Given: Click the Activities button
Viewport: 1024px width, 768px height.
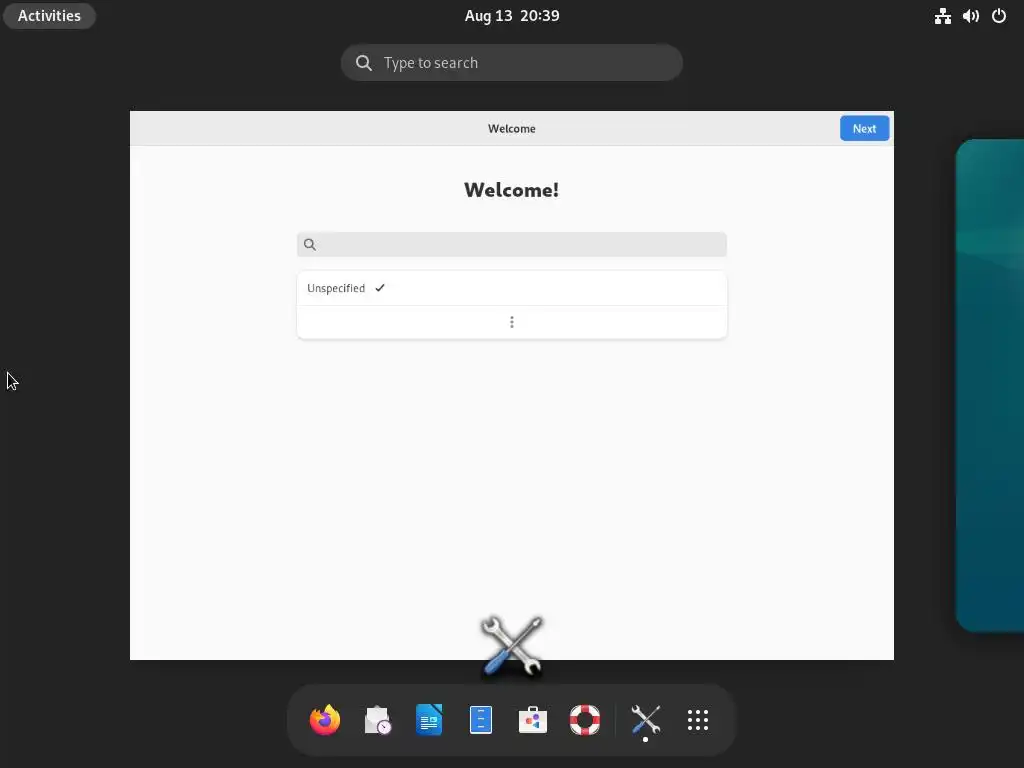Looking at the screenshot, I should [x=49, y=16].
